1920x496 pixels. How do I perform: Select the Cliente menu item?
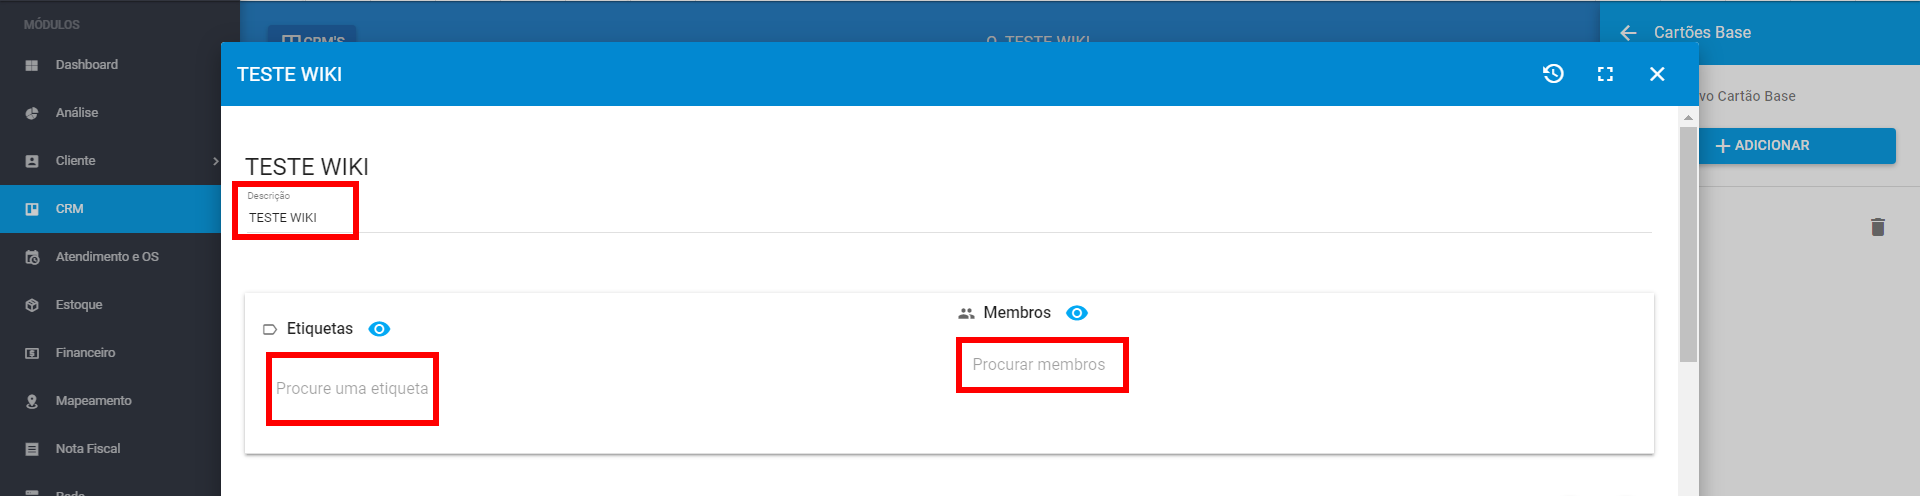pos(110,161)
